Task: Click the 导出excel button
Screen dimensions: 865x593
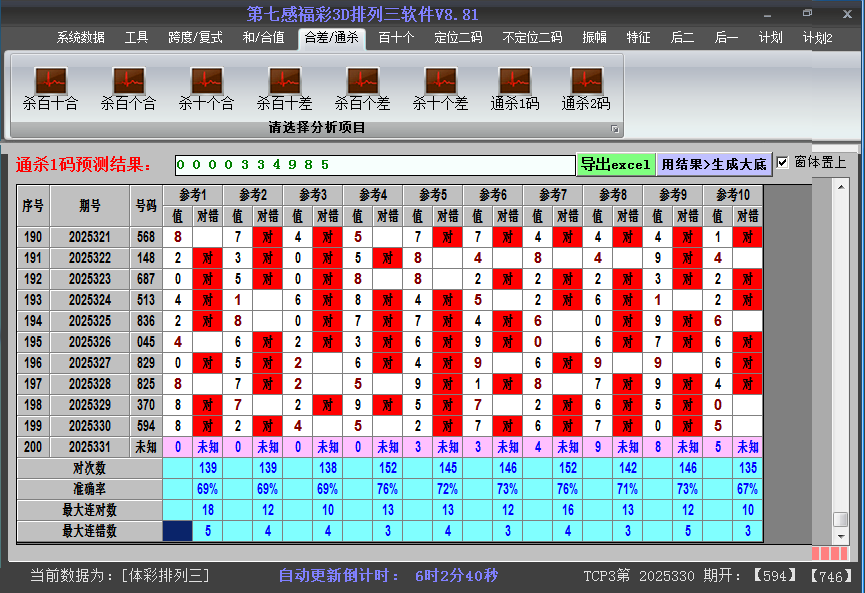Action: tap(616, 163)
